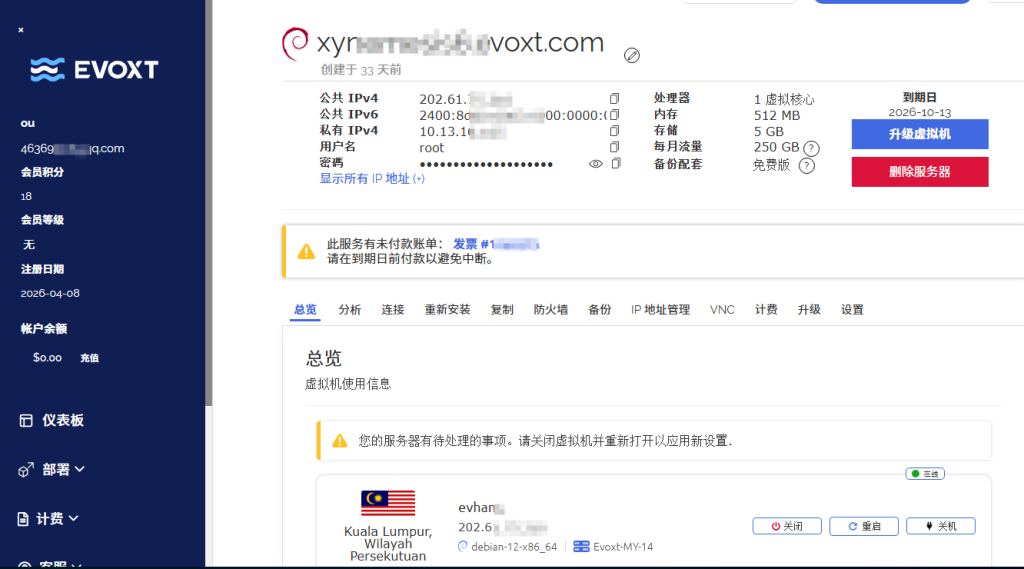Close the sidebar with the X icon
Image resolution: width=1024 pixels, height=569 pixels.
pos(21,30)
